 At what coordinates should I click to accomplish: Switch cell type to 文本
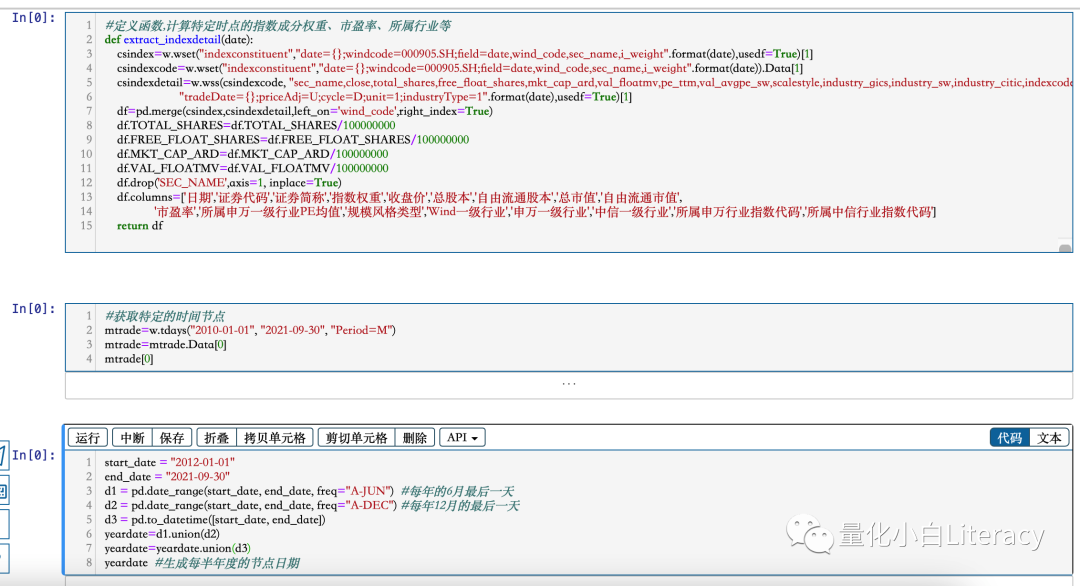tap(1049, 438)
